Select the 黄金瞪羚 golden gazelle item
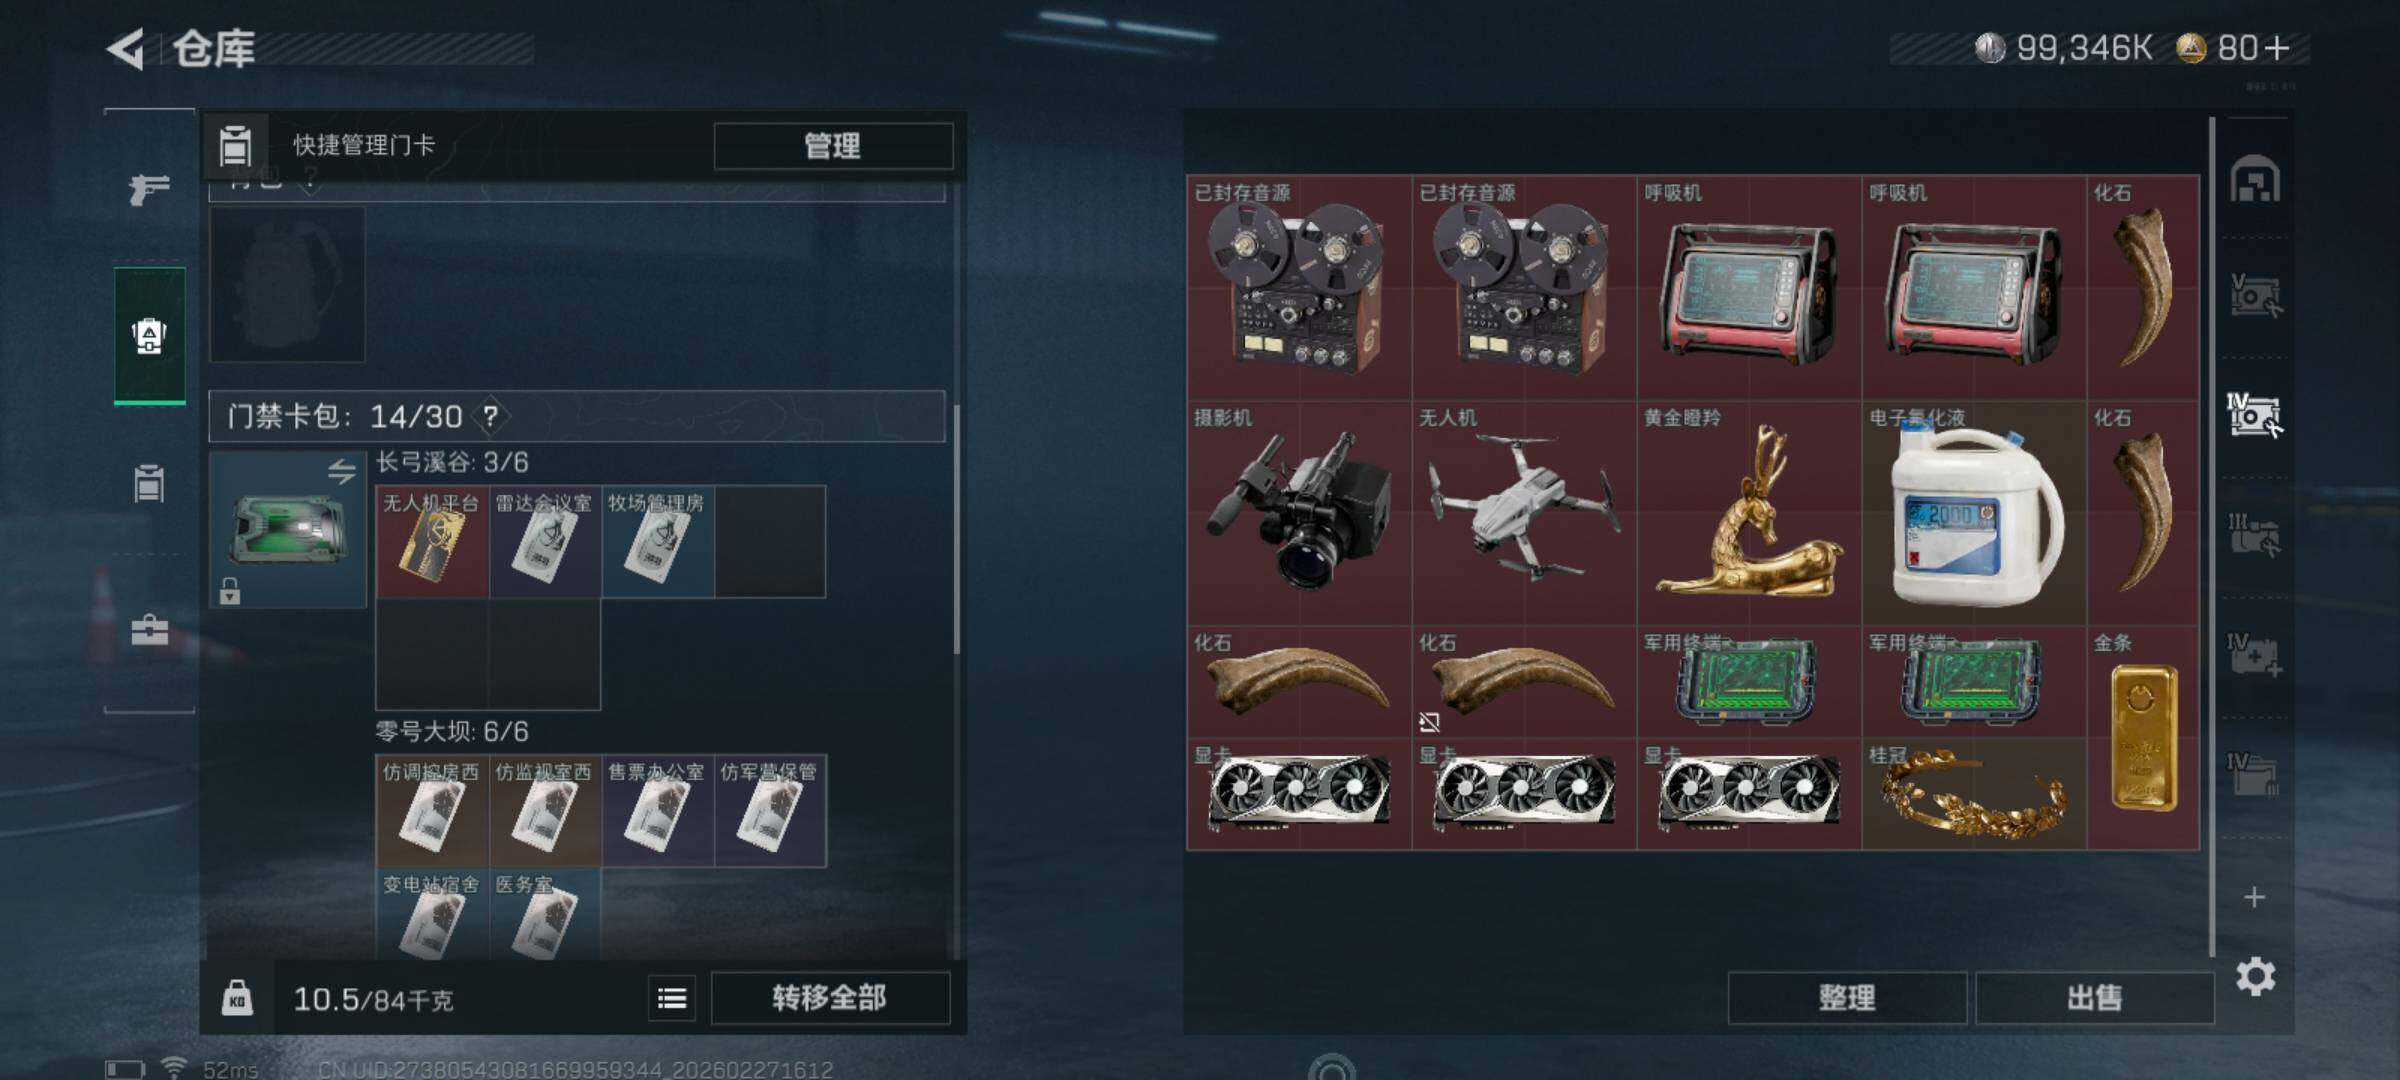The width and height of the screenshot is (2400, 1080). [x=1749, y=513]
